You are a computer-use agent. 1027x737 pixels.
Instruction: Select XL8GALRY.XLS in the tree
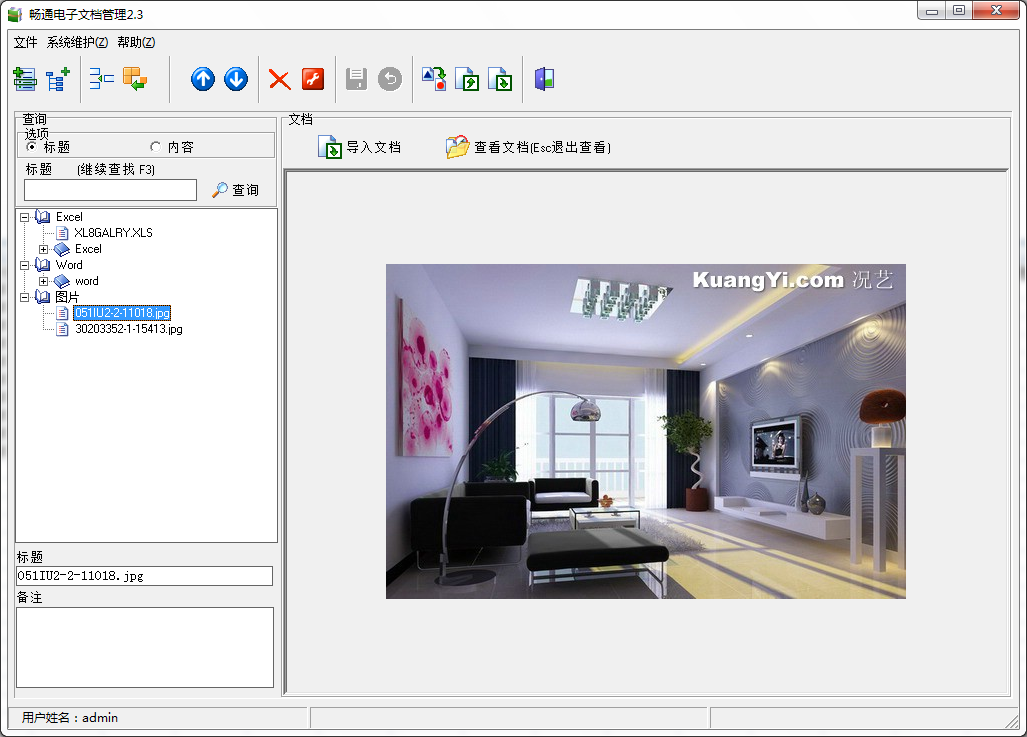tap(113, 233)
